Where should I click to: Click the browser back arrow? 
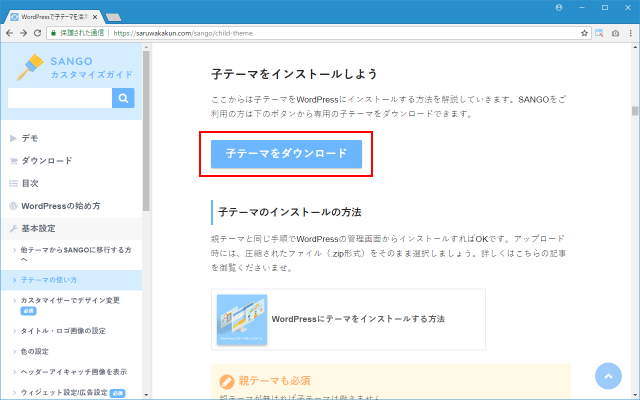(x=9, y=33)
